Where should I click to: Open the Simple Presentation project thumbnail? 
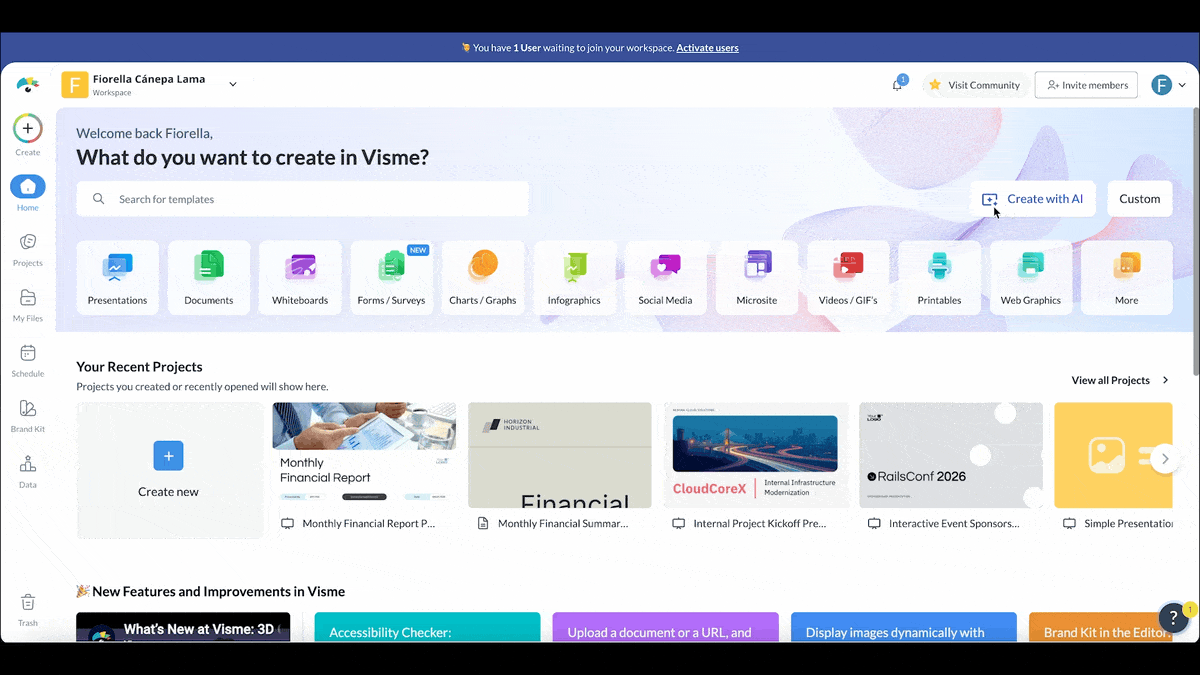(x=1113, y=455)
